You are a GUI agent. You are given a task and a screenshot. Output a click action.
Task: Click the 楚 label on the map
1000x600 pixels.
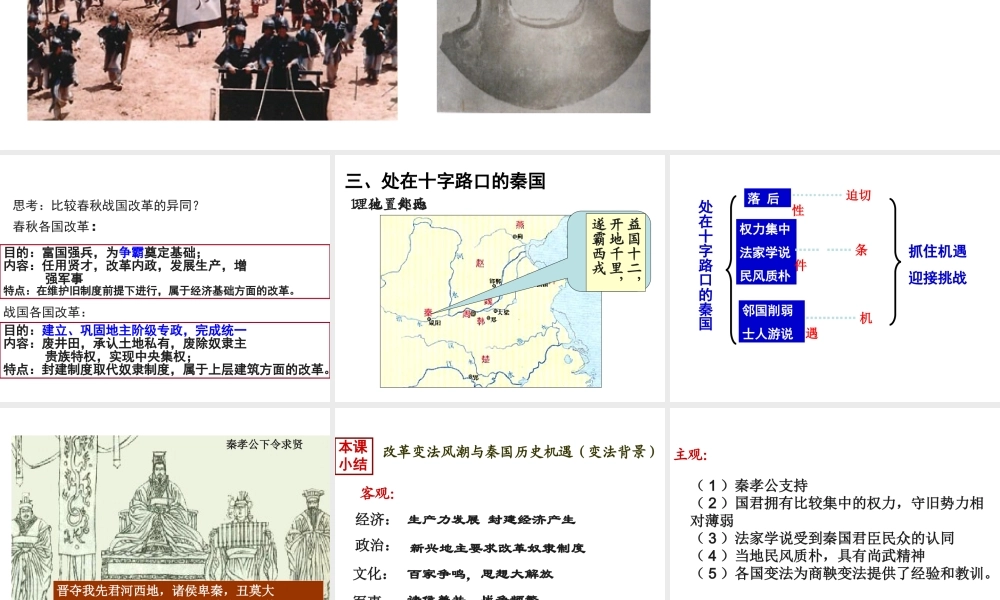(x=485, y=359)
